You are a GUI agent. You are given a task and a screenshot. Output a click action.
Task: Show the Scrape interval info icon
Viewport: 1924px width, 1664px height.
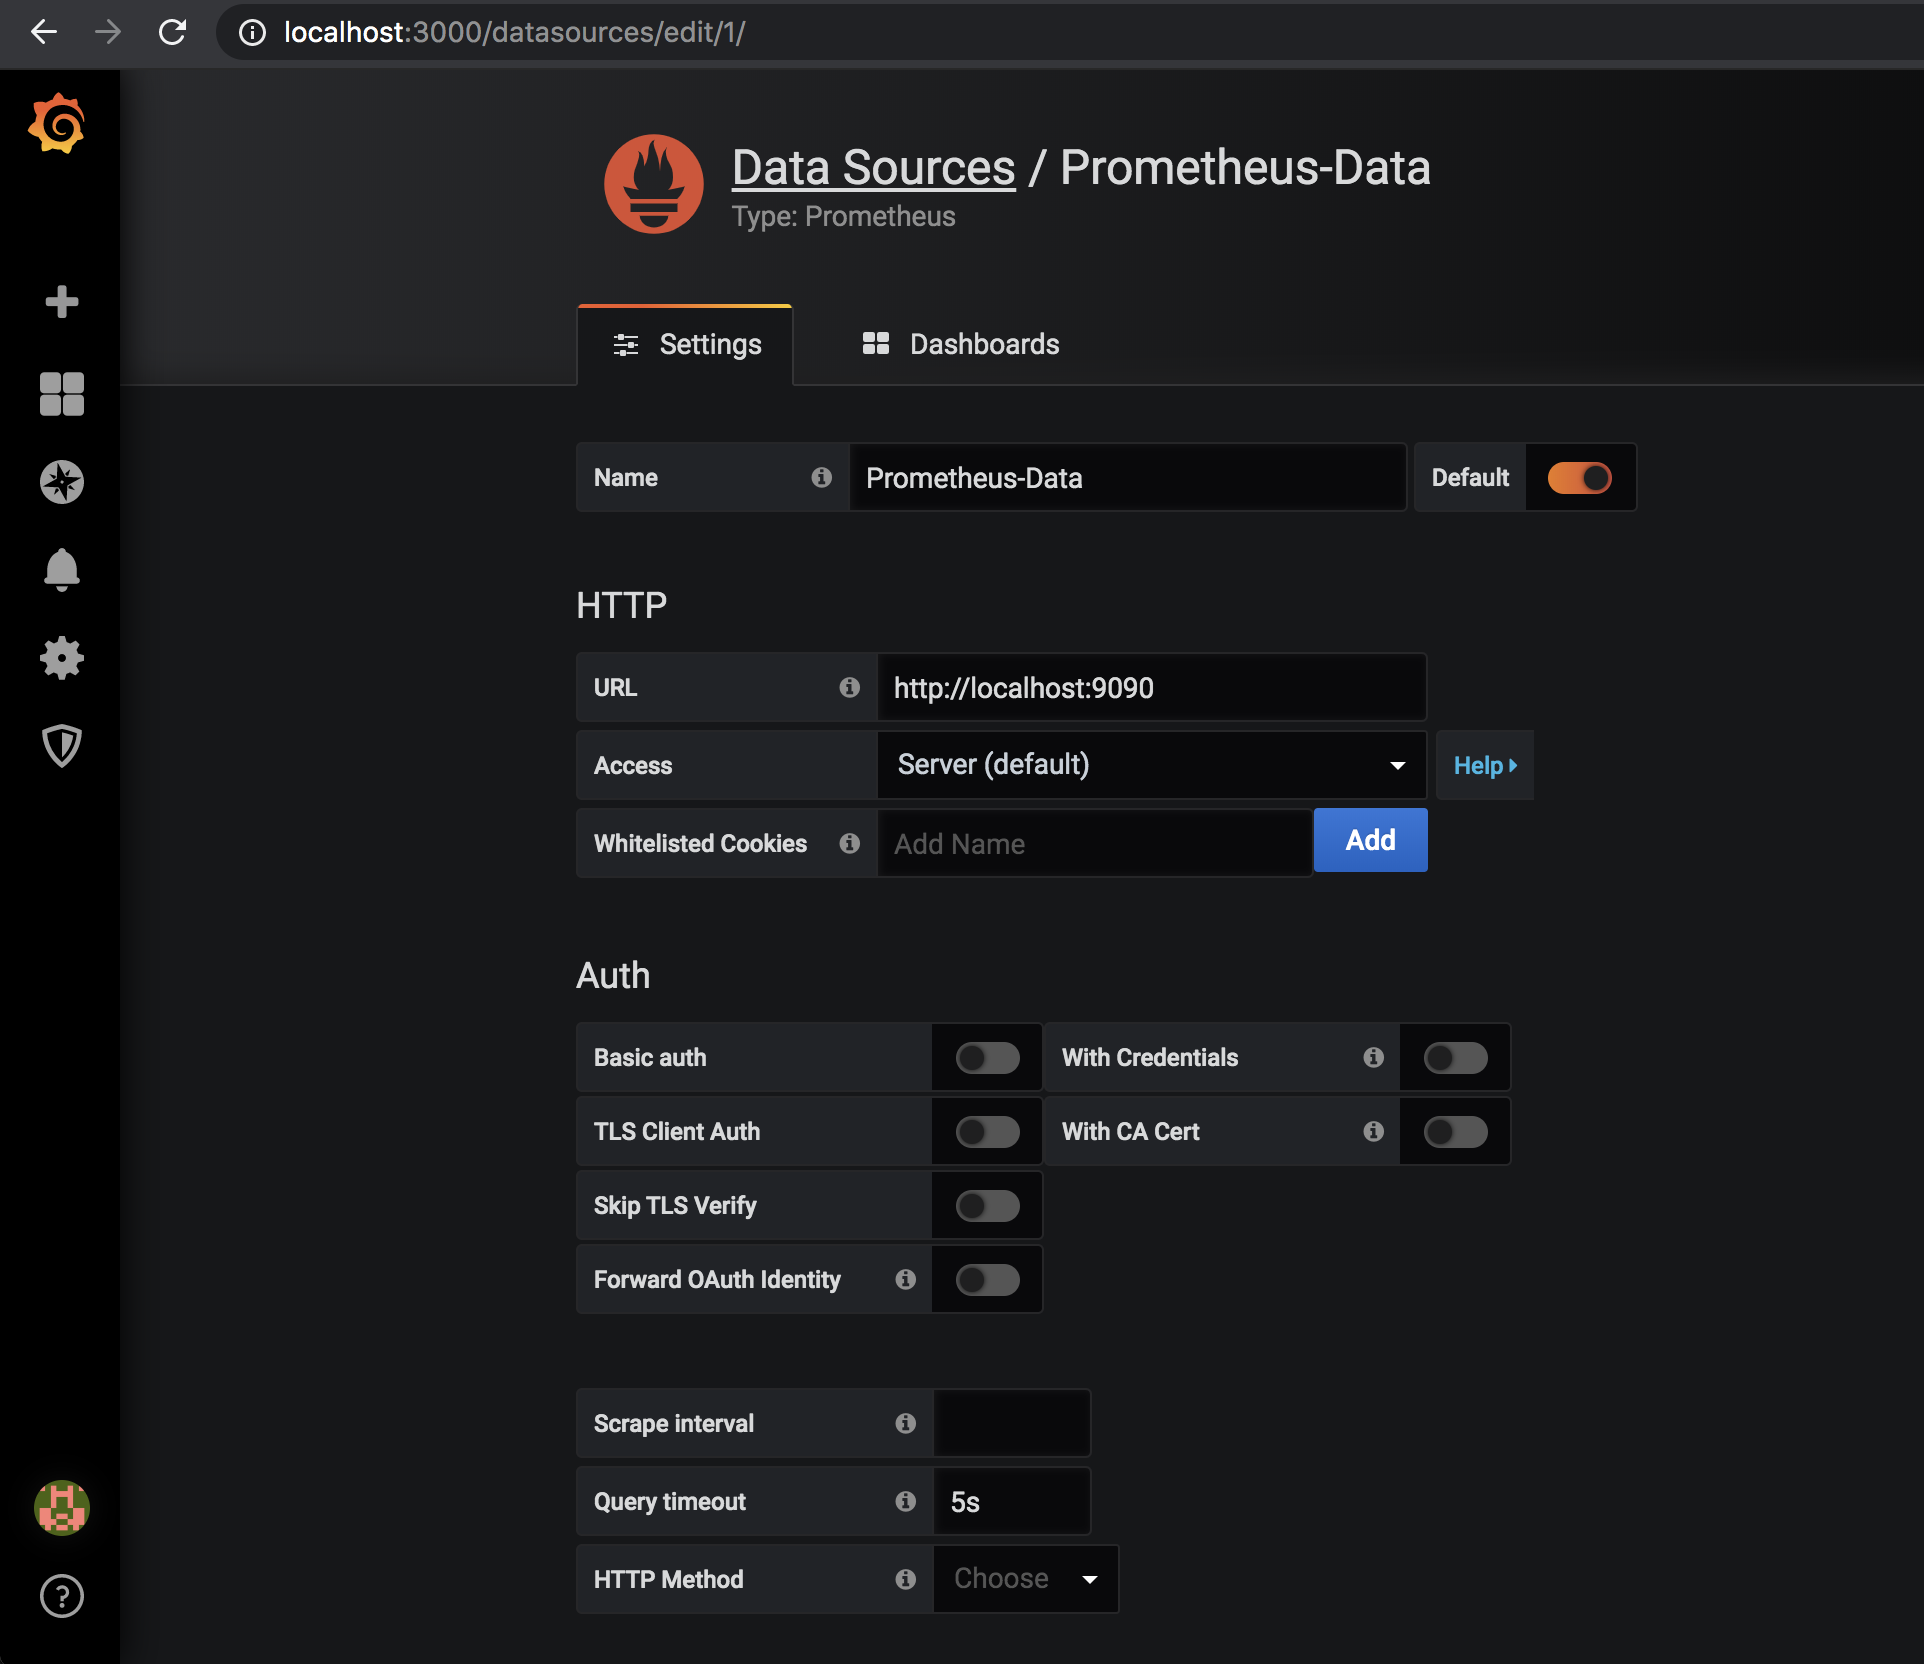tap(906, 1423)
